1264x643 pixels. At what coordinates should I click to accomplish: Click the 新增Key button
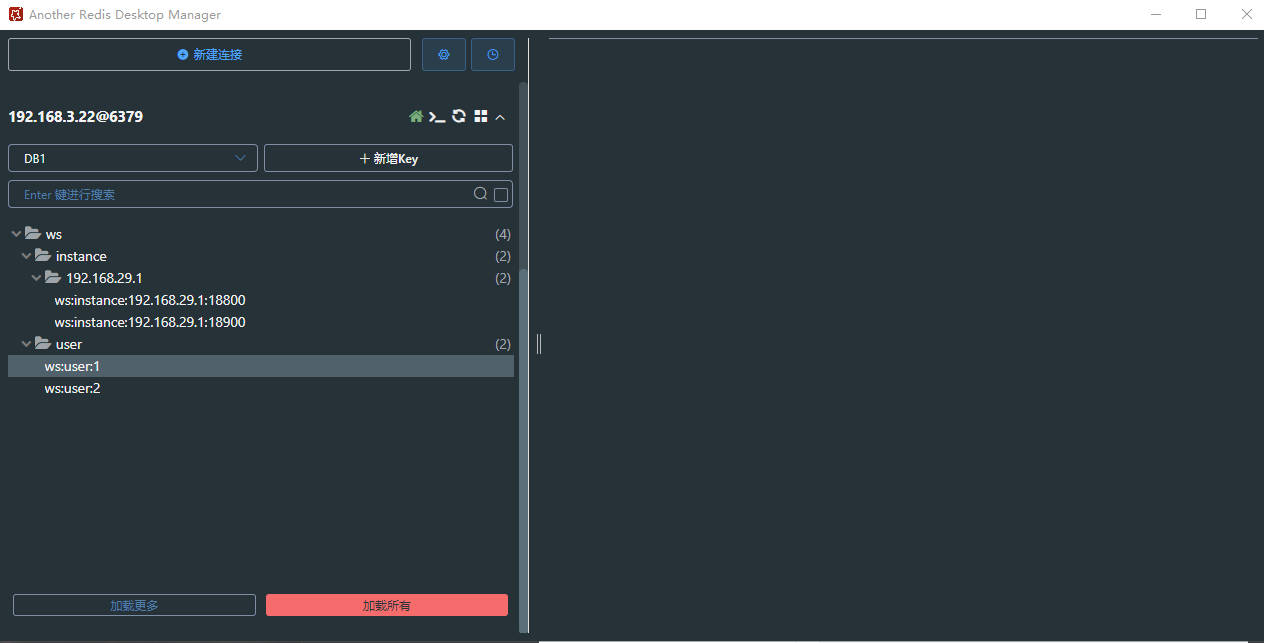(x=388, y=157)
